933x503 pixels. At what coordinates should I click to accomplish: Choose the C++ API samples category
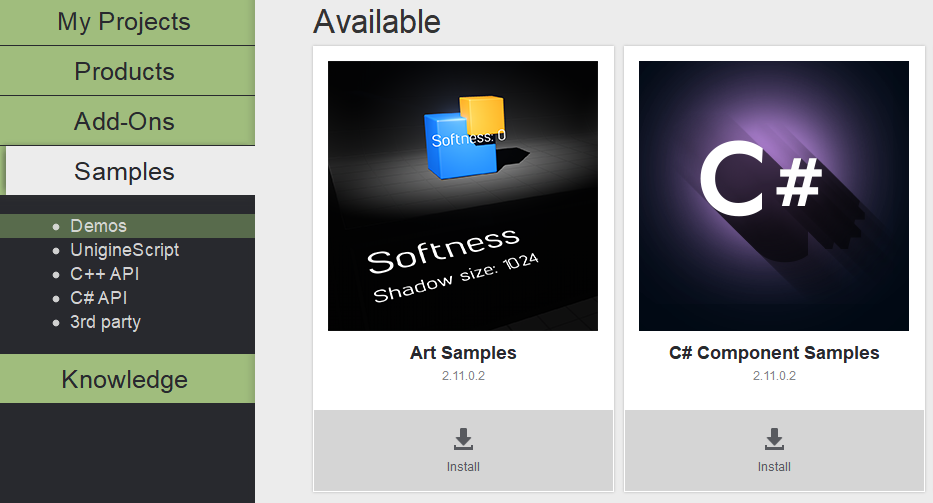click(98, 274)
